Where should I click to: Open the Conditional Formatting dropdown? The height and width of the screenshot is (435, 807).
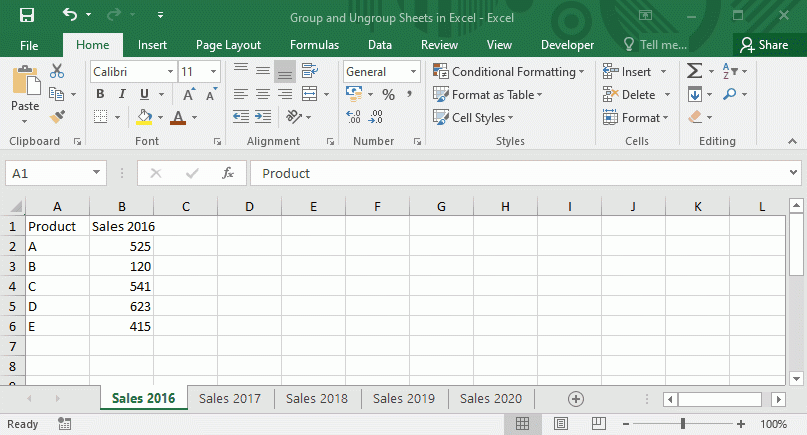pos(509,71)
